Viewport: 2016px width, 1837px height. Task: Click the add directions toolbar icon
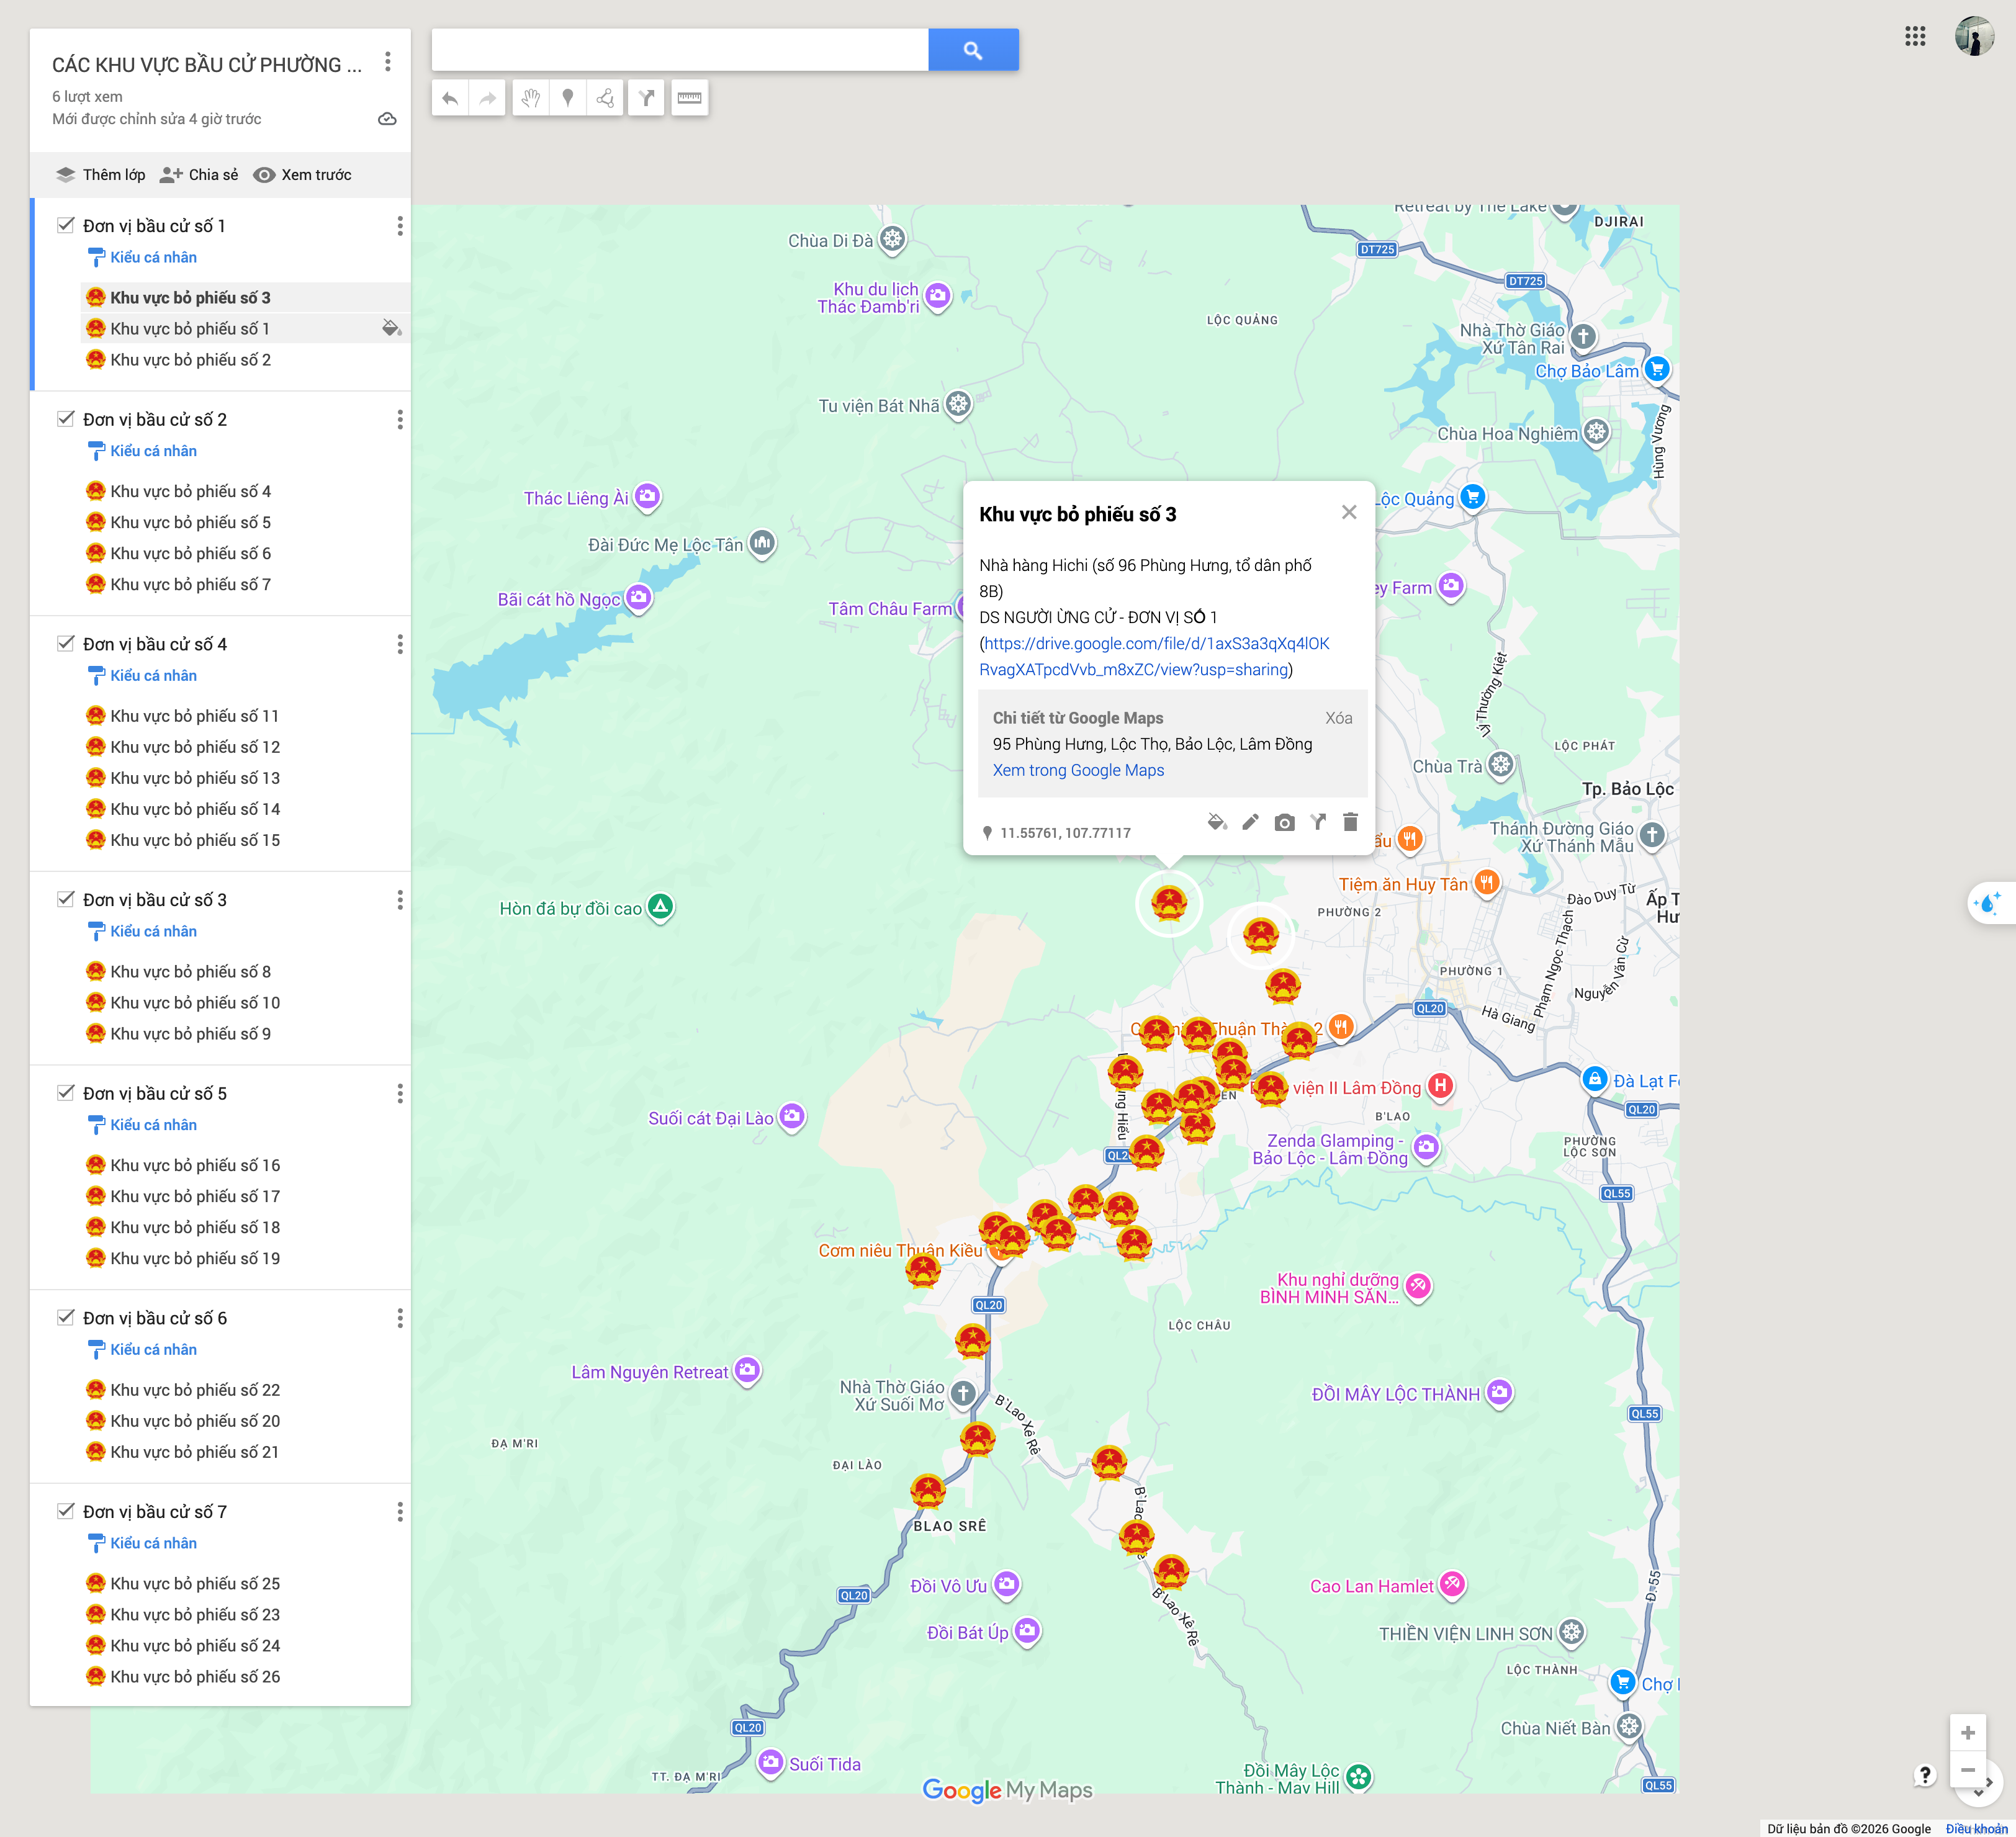click(646, 98)
